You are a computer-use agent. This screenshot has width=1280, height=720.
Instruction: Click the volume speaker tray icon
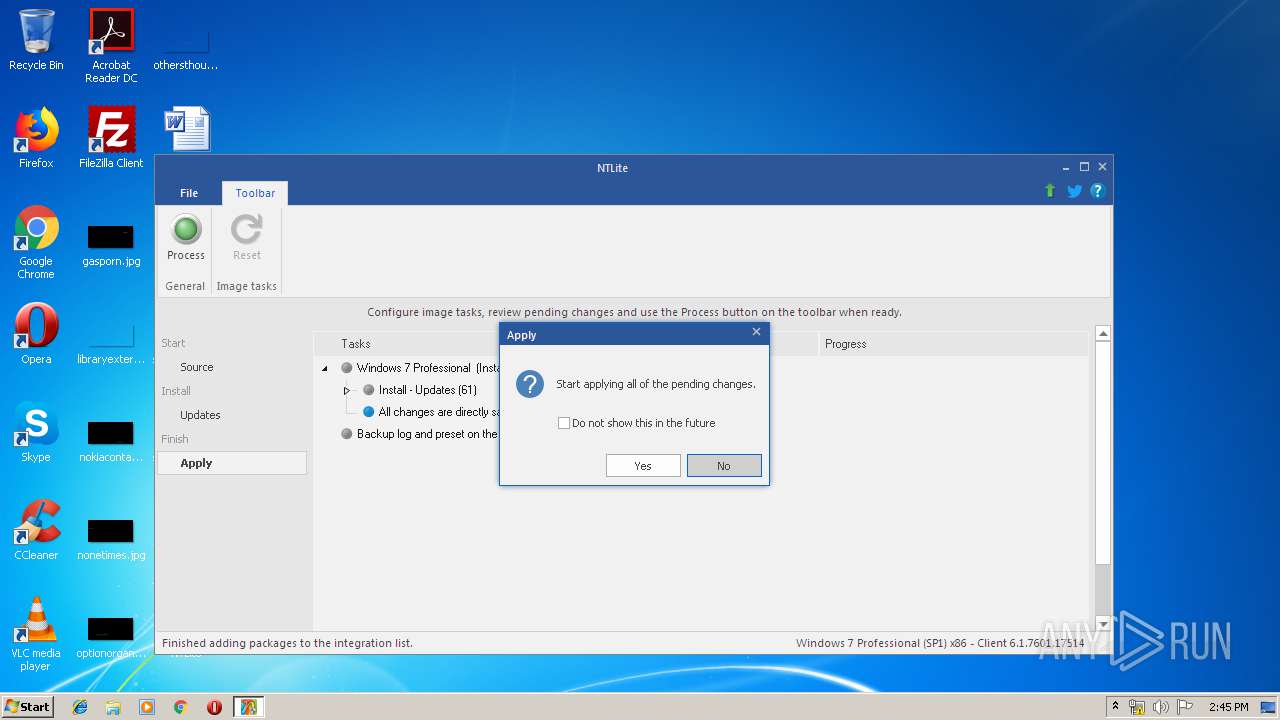pyautogui.click(x=1161, y=707)
